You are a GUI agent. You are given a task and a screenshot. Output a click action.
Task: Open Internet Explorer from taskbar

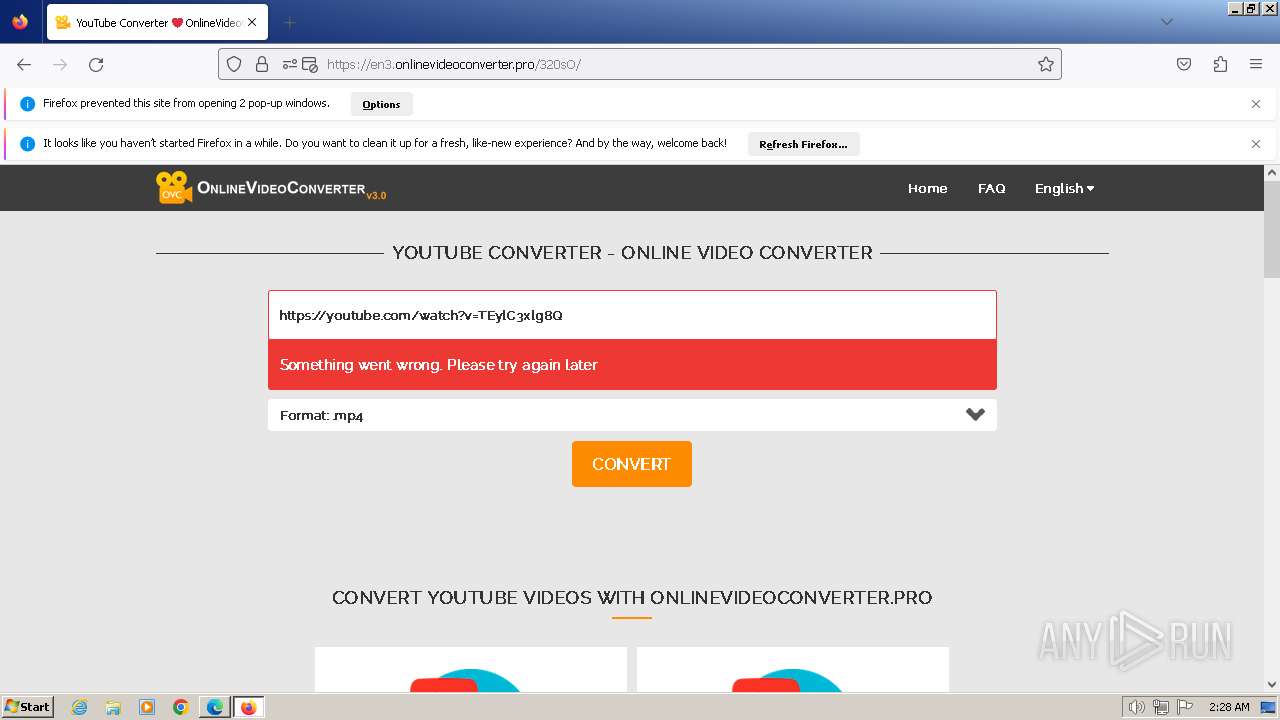tap(80, 707)
